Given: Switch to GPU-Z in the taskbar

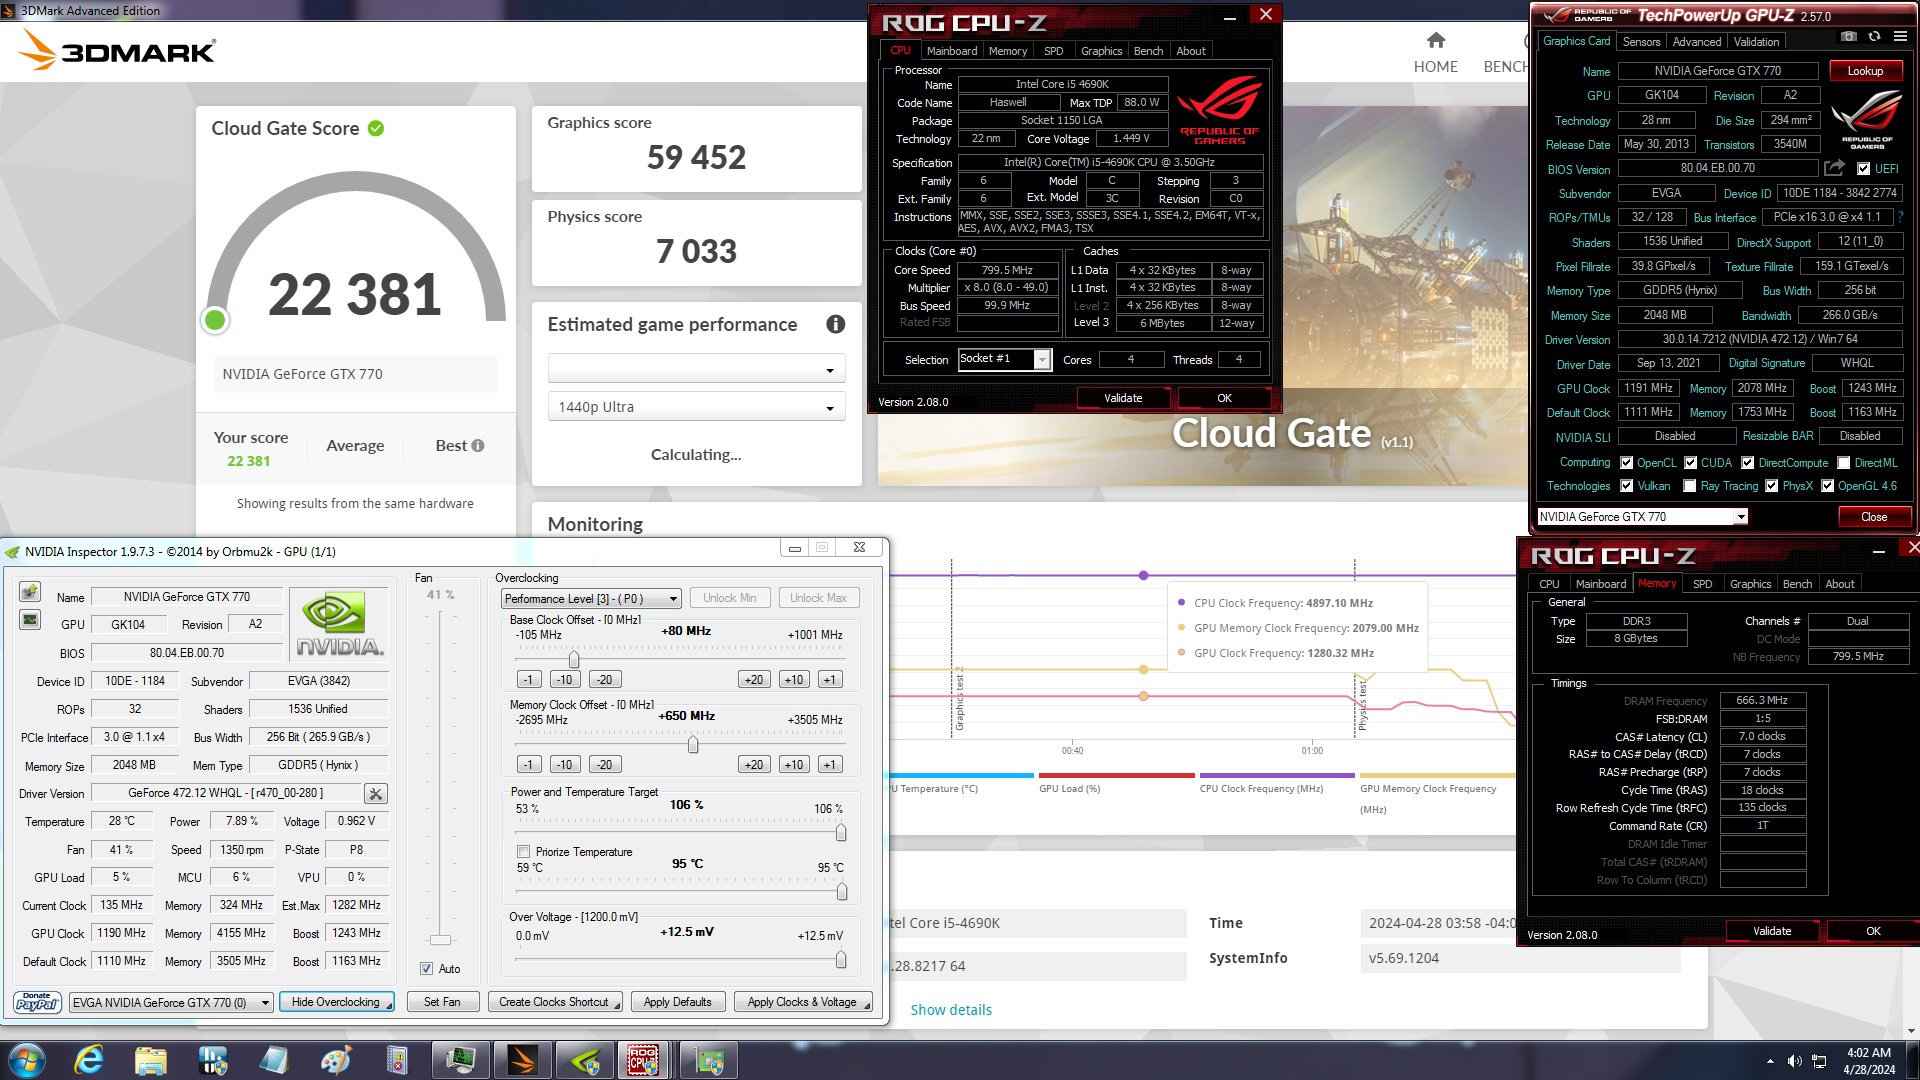Looking at the screenshot, I should coord(709,1060).
